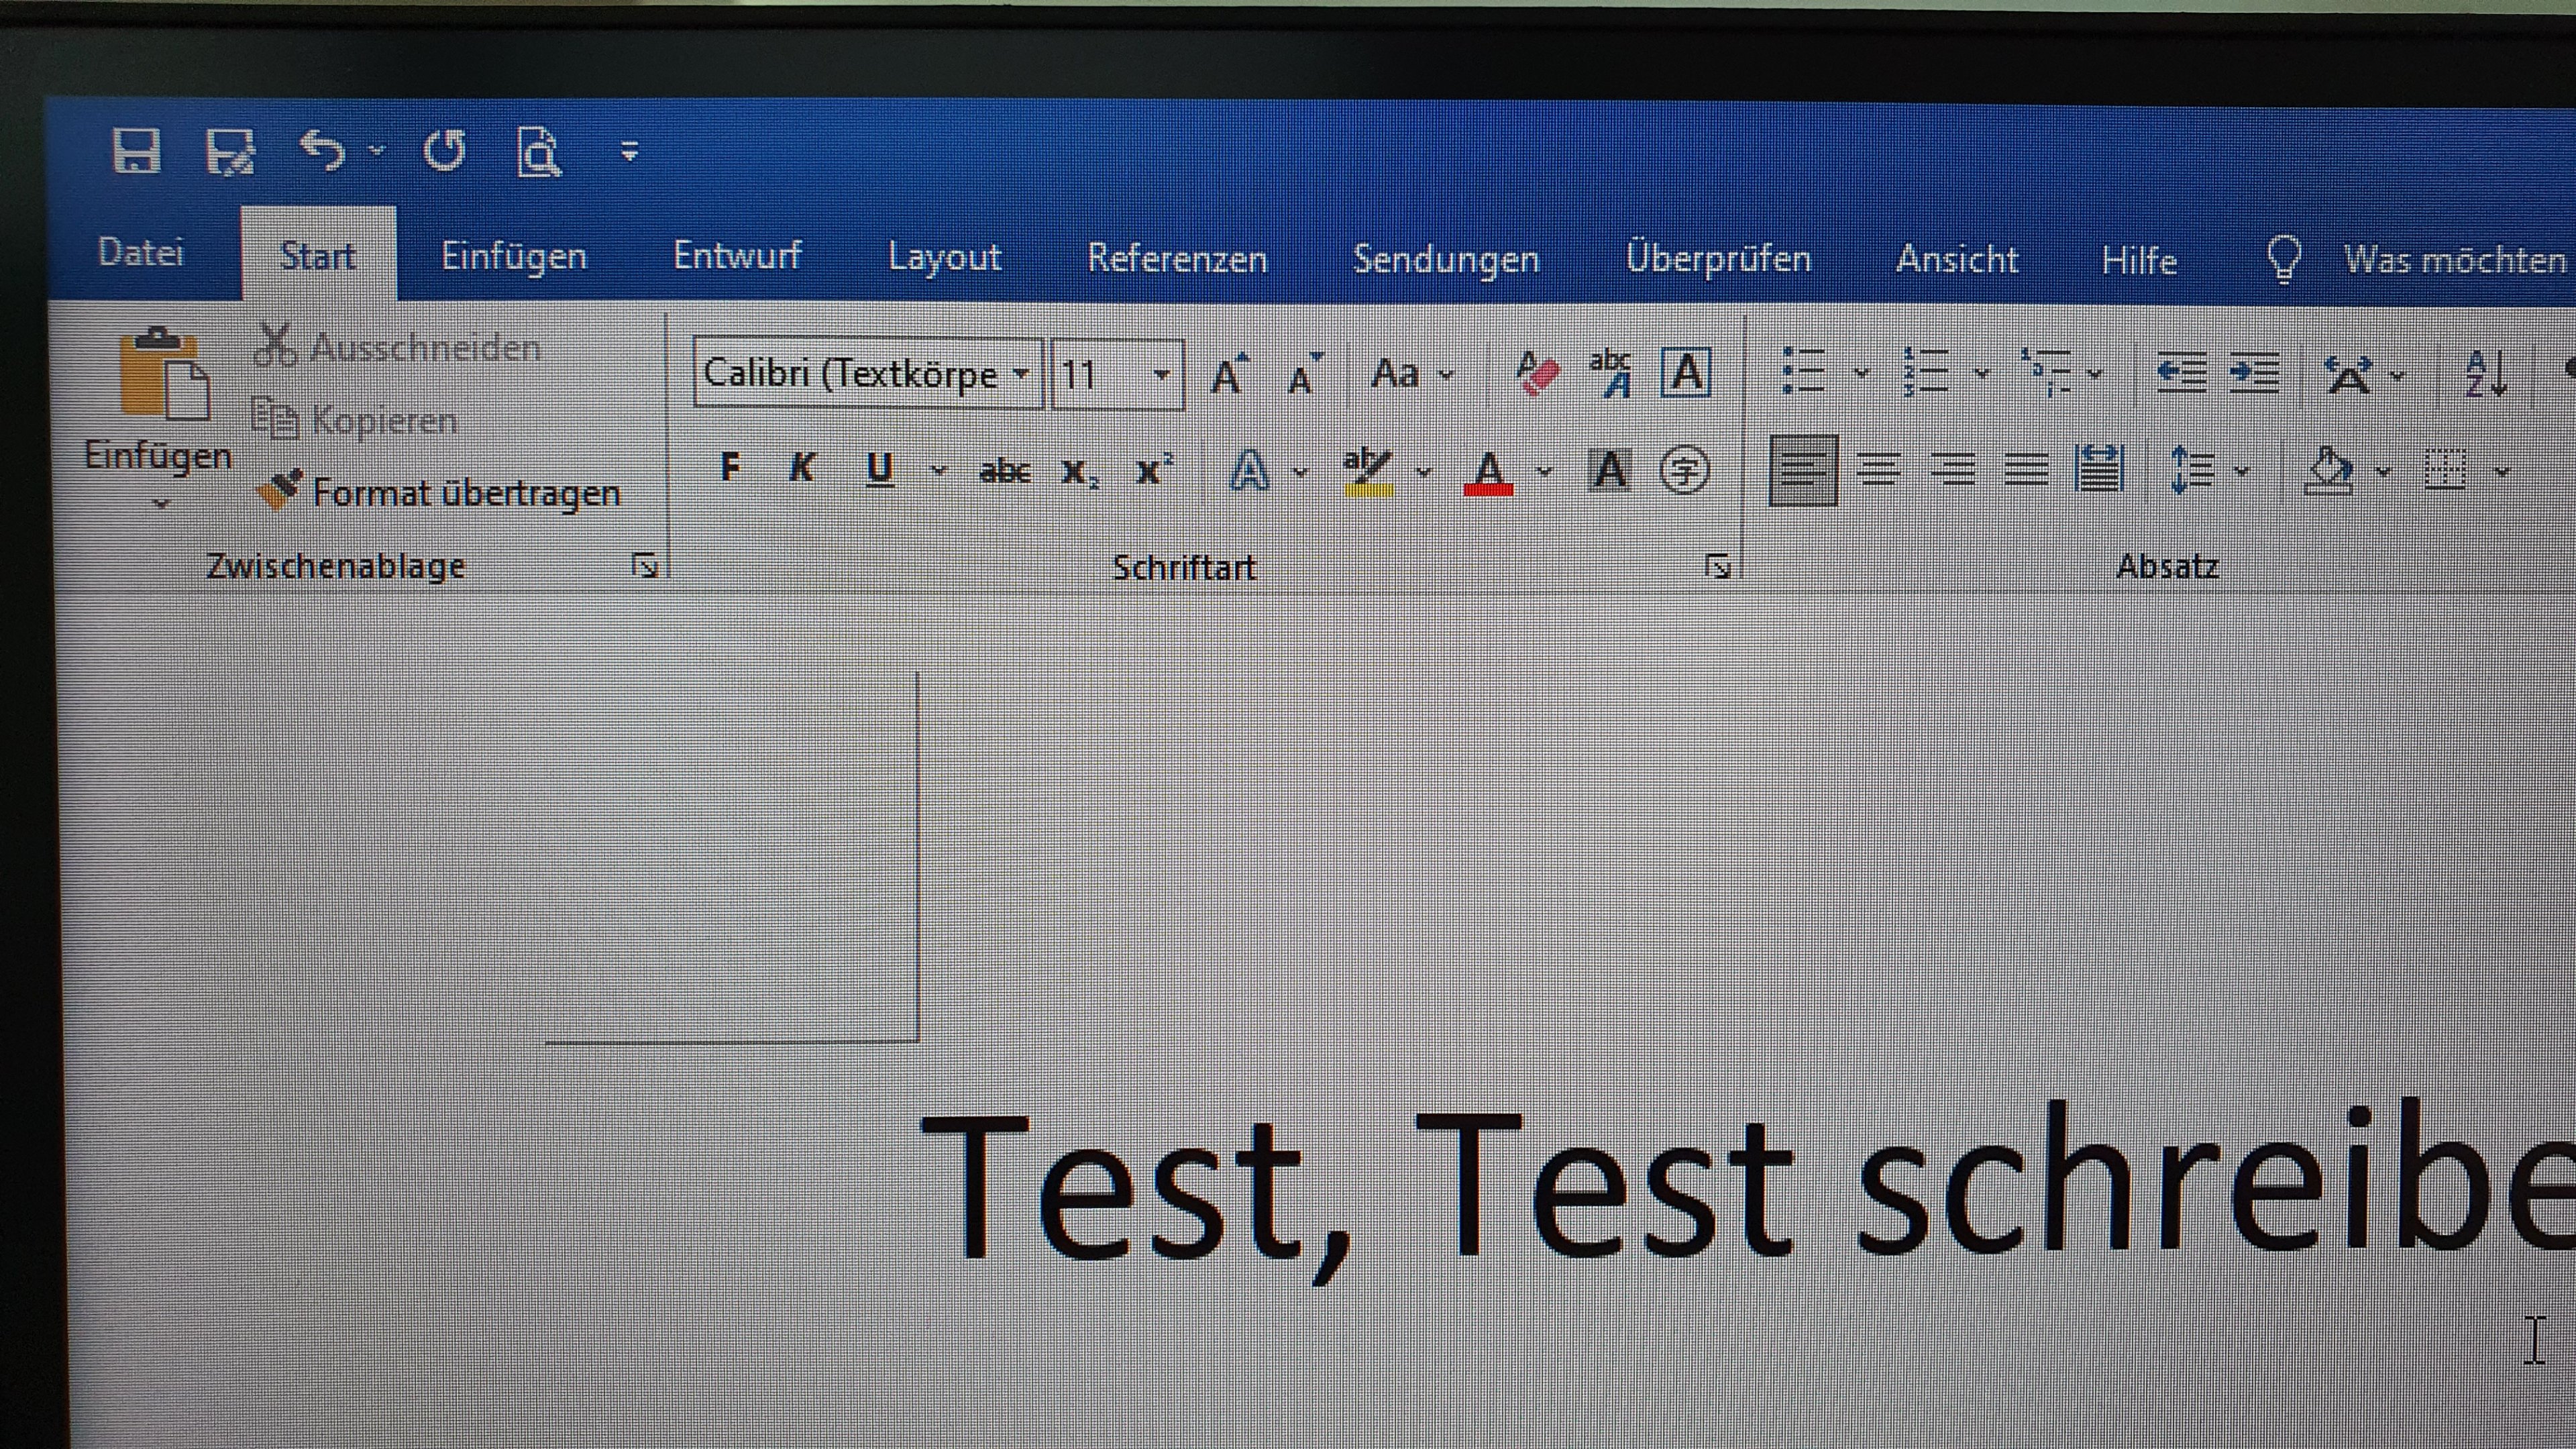Click the Increase Font Size icon
Viewport: 2576px width, 1449px height.
tap(1229, 375)
